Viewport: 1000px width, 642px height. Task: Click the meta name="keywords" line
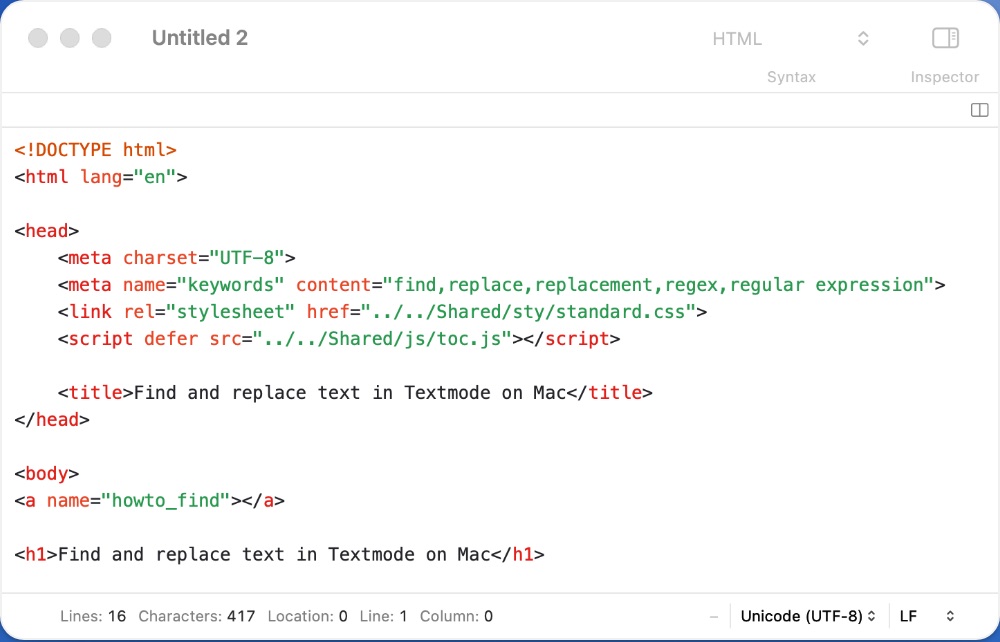tap(501, 284)
